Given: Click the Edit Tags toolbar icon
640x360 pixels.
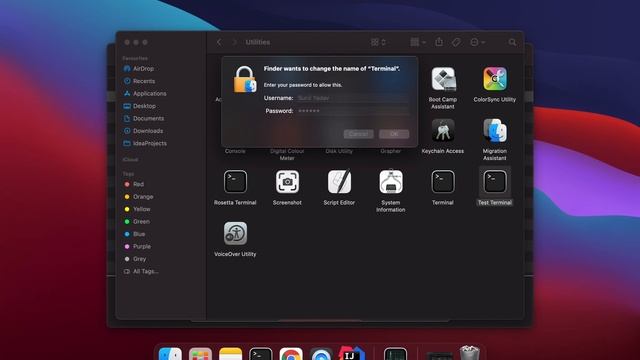Looking at the screenshot, I should point(456,42).
